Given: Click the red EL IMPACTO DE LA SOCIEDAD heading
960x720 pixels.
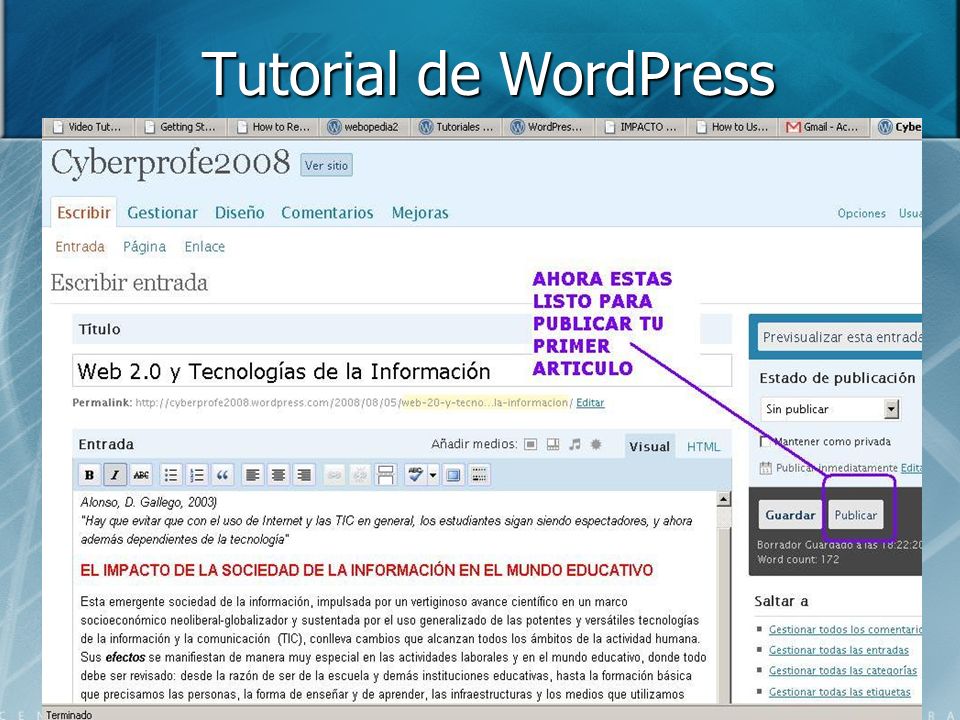Looking at the screenshot, I should (x=366, y=571).
